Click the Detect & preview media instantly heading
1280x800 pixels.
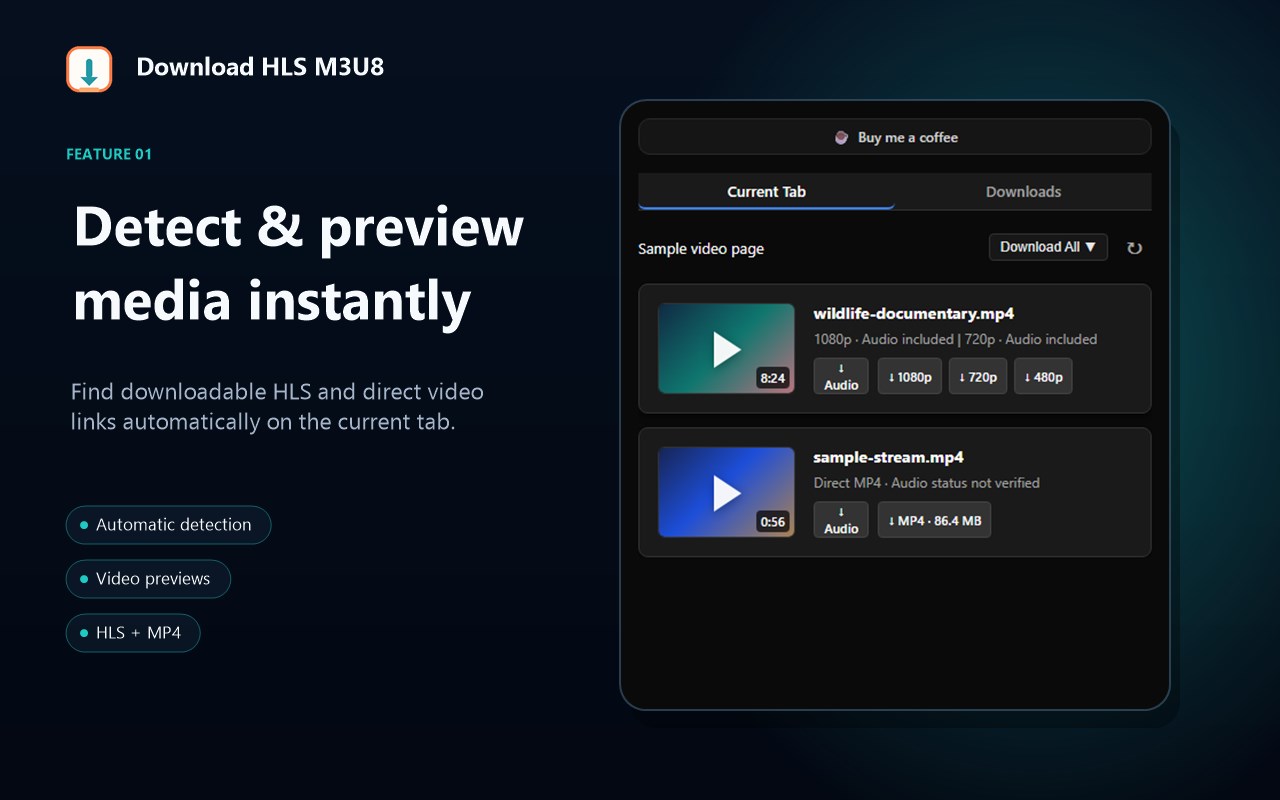tap(298, 263)
